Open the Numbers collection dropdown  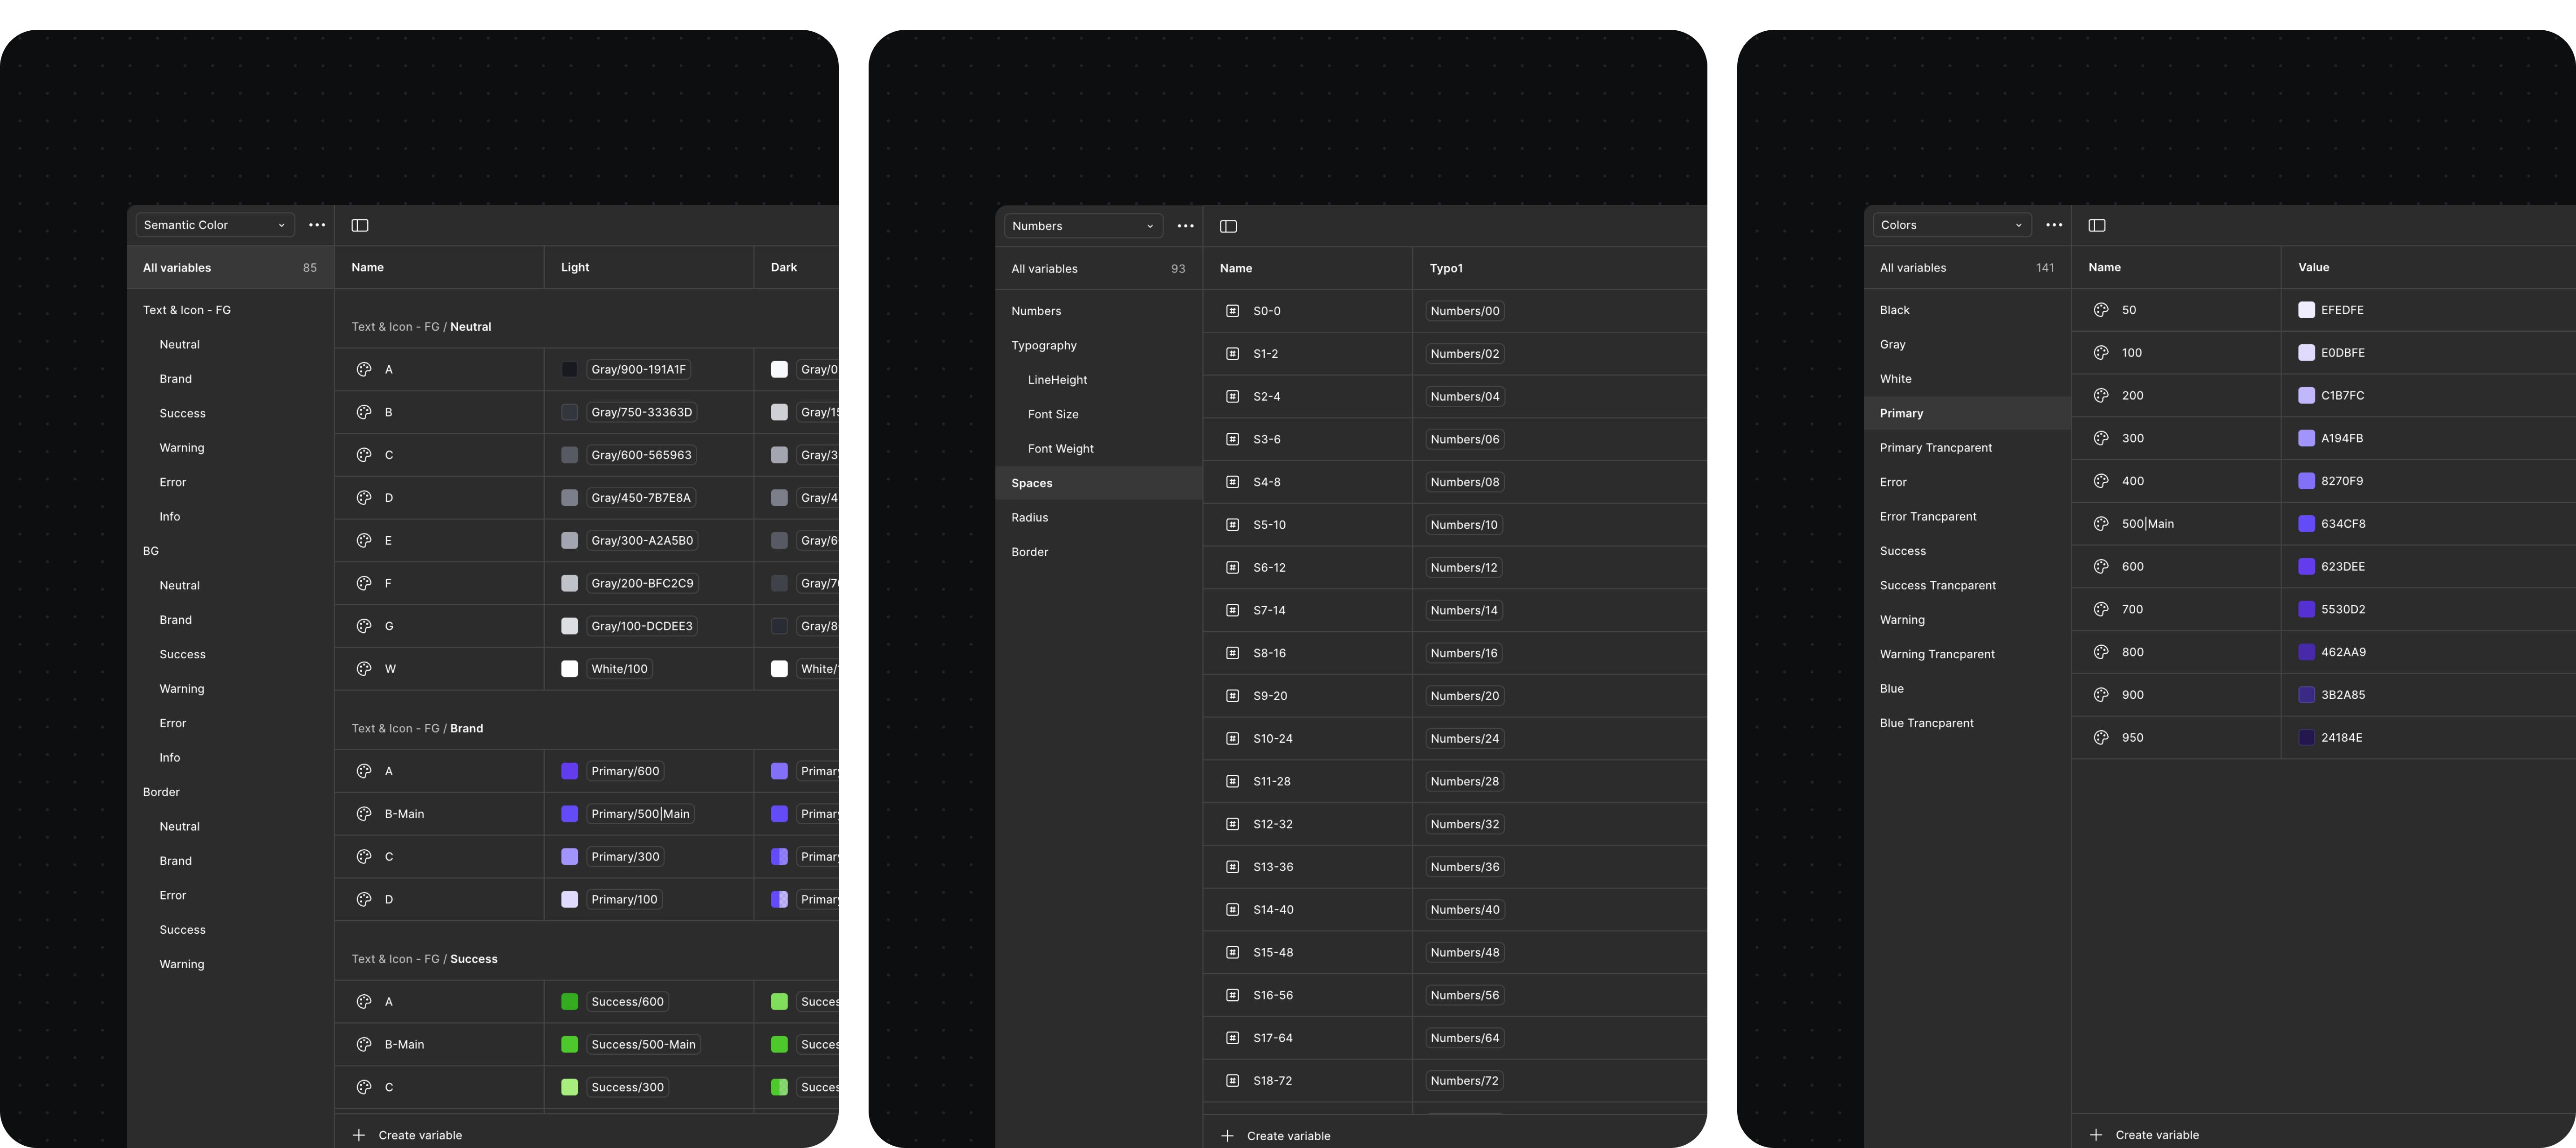tap(1083, 226)
